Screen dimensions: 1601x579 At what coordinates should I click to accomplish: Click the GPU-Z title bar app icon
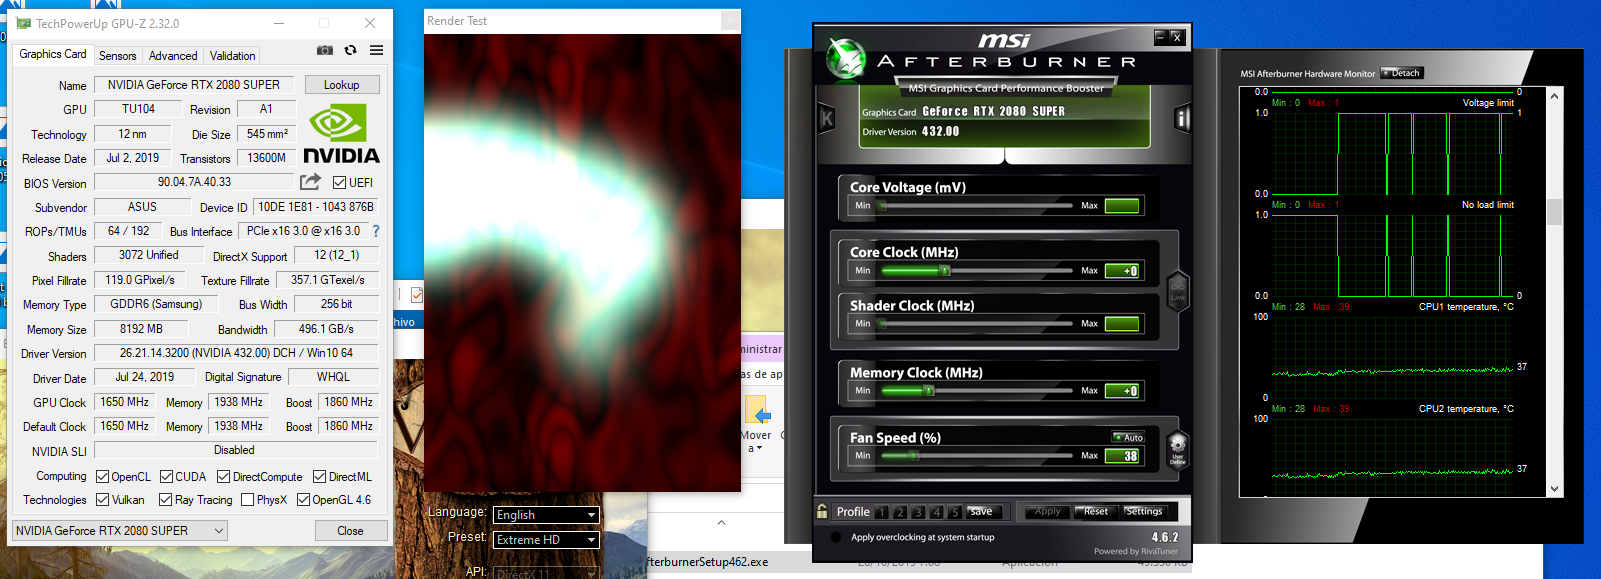point(23,23)
